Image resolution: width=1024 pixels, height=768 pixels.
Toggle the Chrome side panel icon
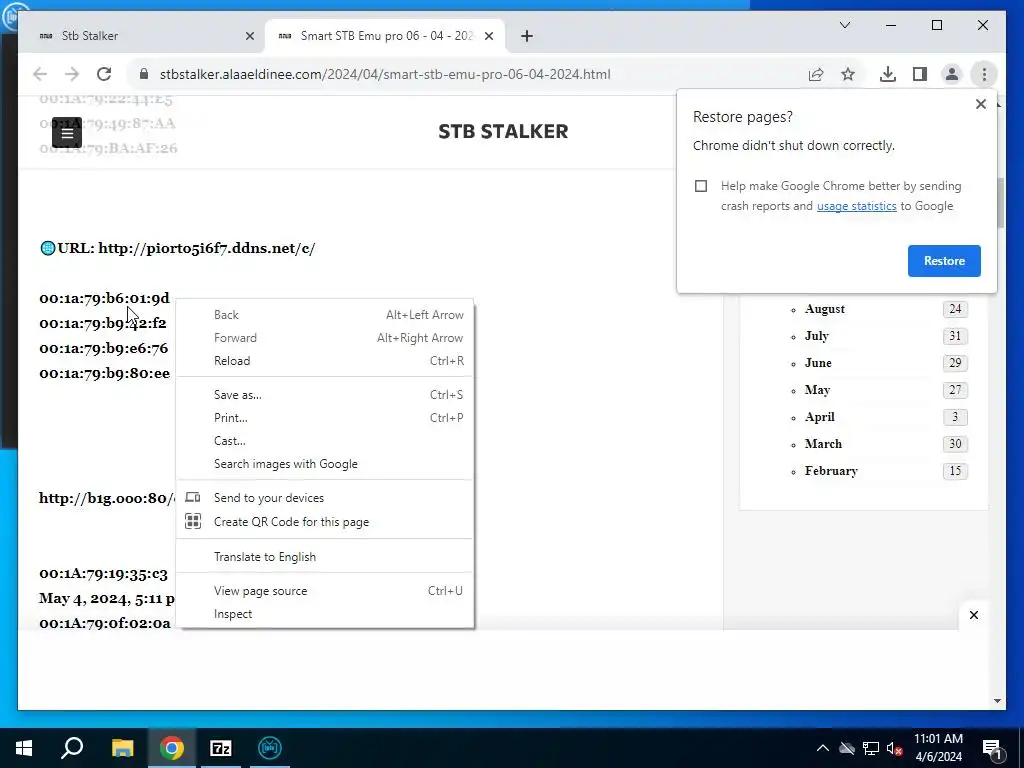coord(920,74)
